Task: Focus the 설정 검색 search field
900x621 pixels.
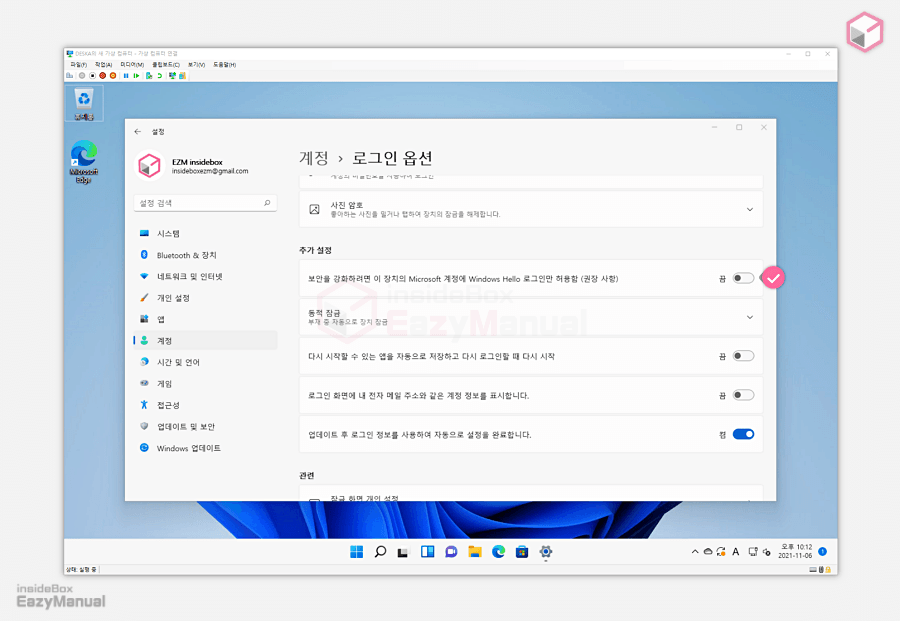Action: (205, 203)
